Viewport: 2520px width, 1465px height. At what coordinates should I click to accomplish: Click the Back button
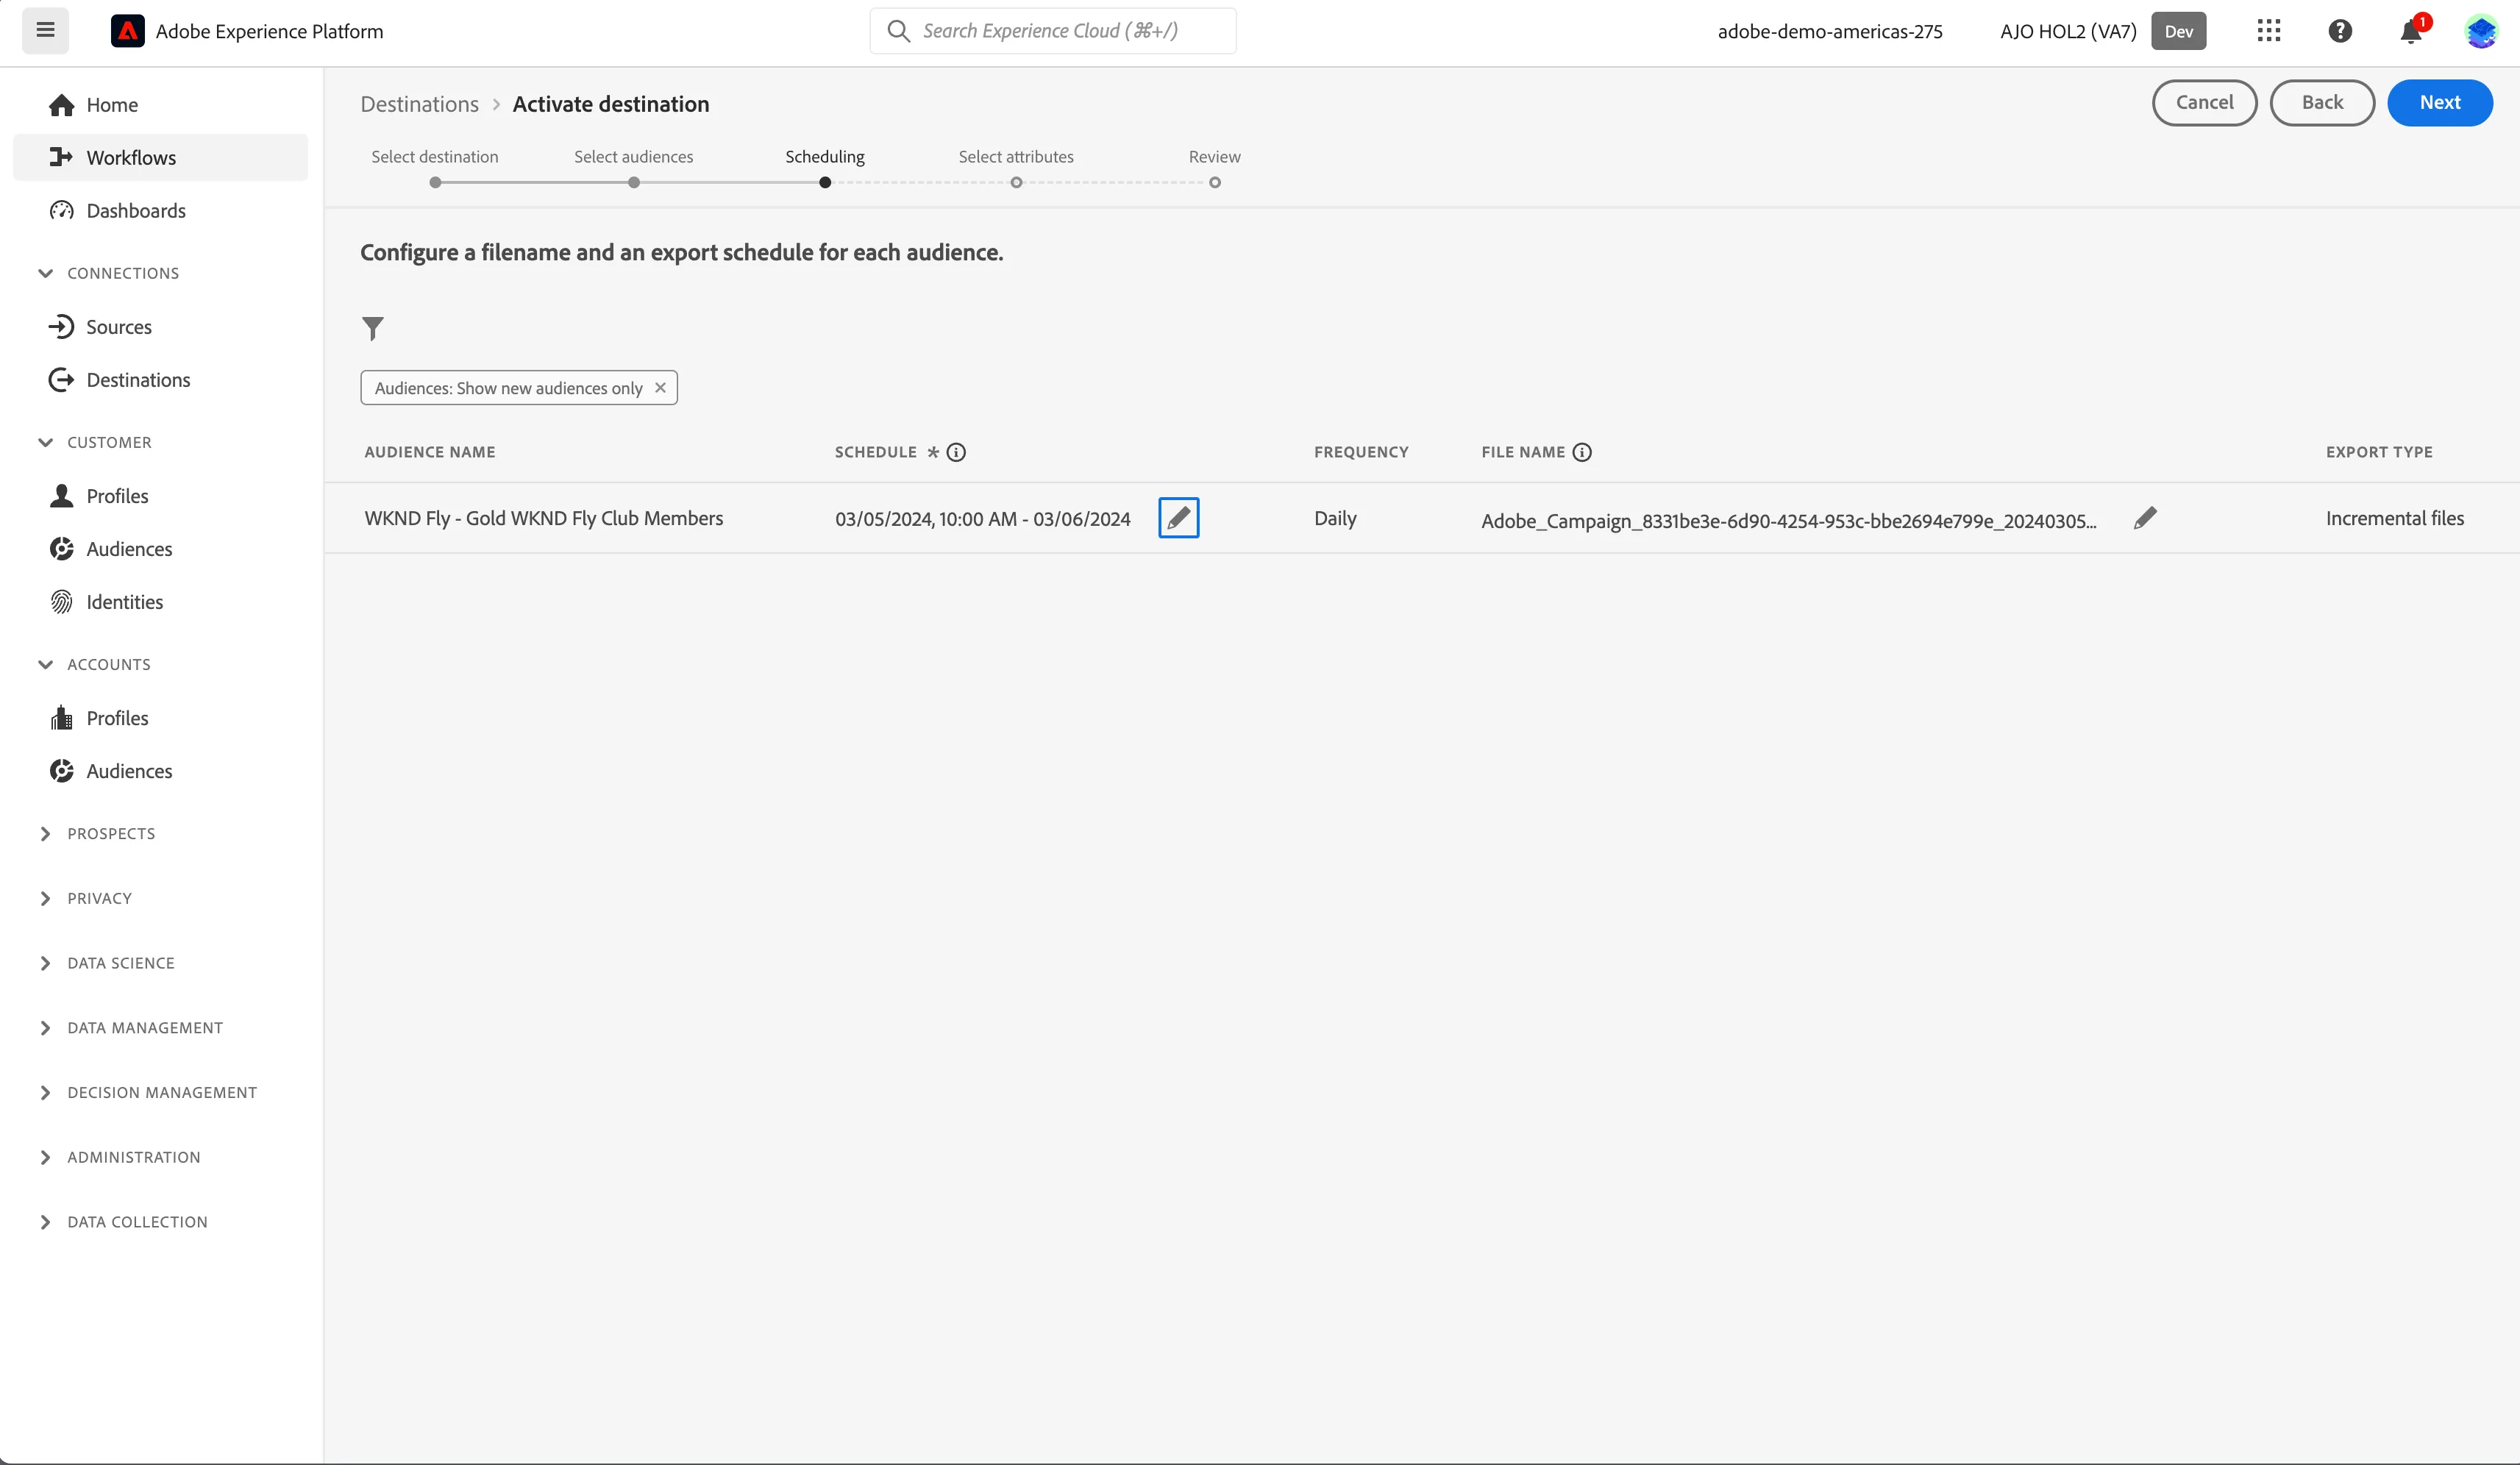(x=2322, y=103)
